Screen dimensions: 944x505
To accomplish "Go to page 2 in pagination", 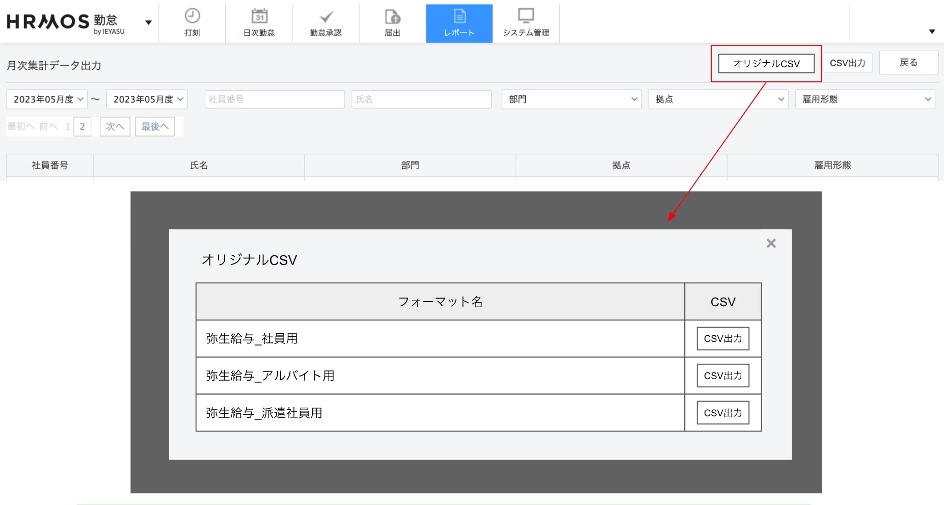I will click(x=82, y=126).
